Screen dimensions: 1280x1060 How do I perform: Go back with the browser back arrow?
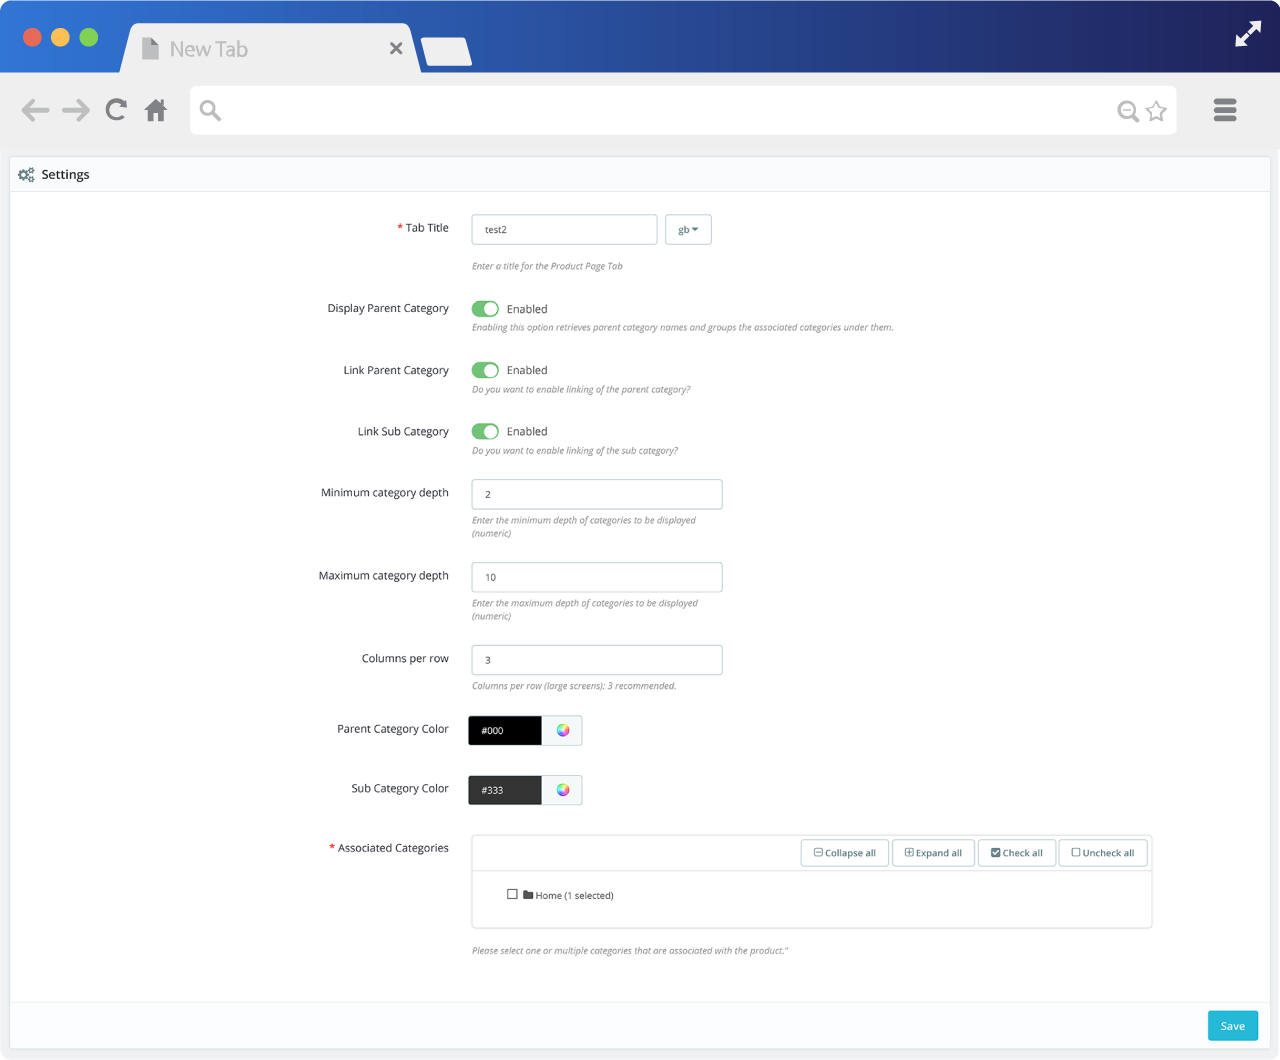click(x=35, y=110)
